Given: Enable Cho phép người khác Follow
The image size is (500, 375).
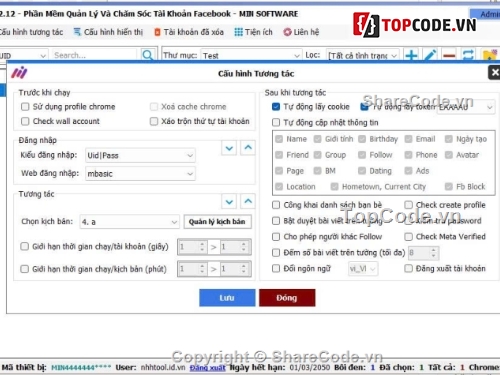Looking at the screenshot, I should [276, 237].
